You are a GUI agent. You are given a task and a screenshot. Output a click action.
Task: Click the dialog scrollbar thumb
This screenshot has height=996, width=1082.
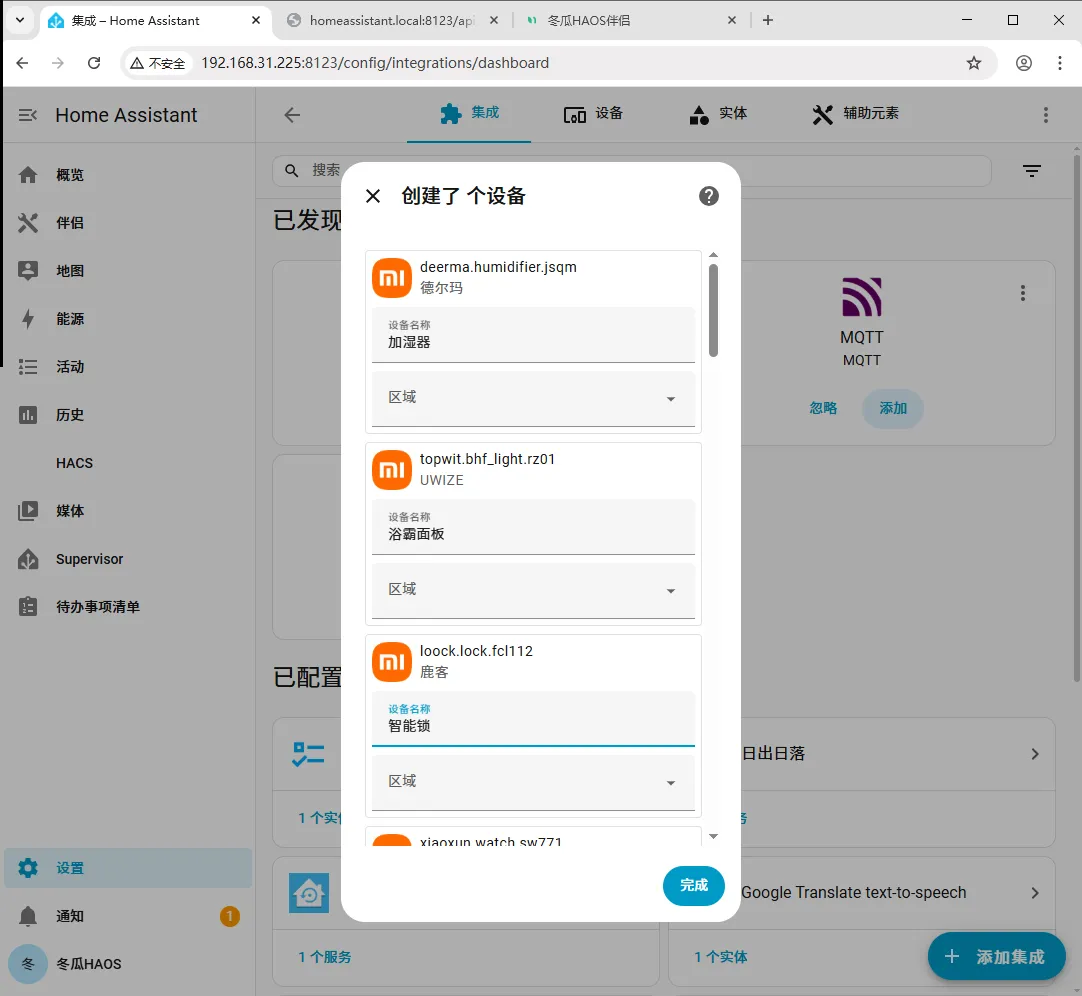714,311
